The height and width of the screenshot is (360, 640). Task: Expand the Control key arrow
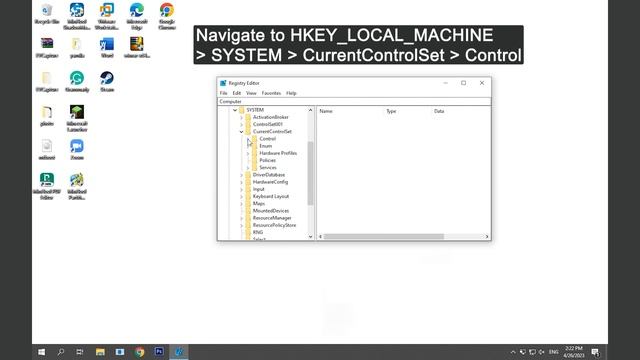point(248,139)
